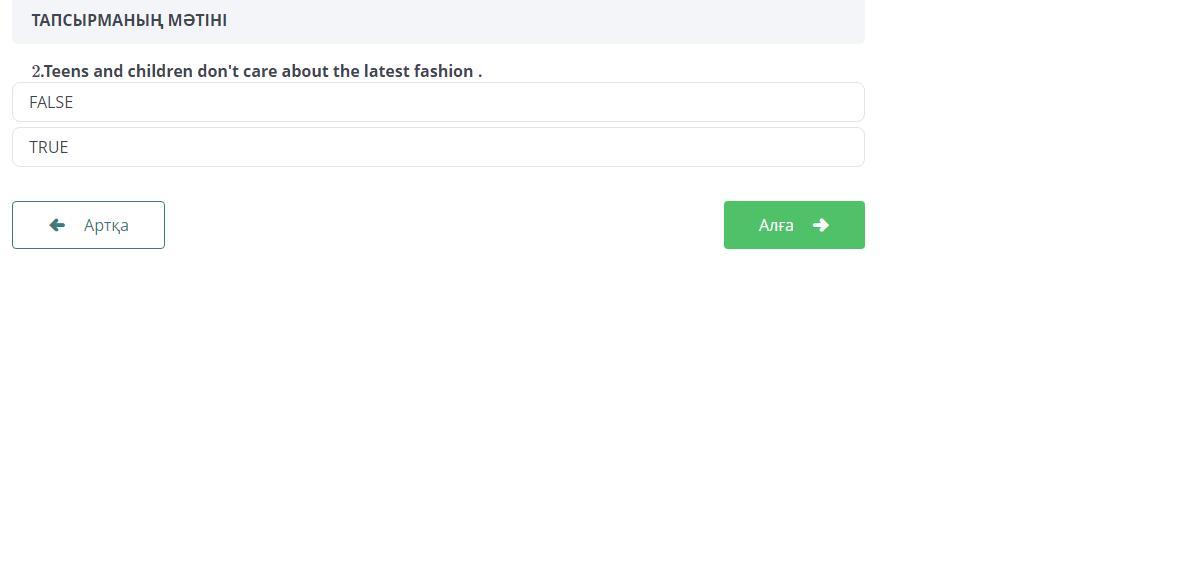
Task: Select the TRUE answer option
Action: coord(438,147)
